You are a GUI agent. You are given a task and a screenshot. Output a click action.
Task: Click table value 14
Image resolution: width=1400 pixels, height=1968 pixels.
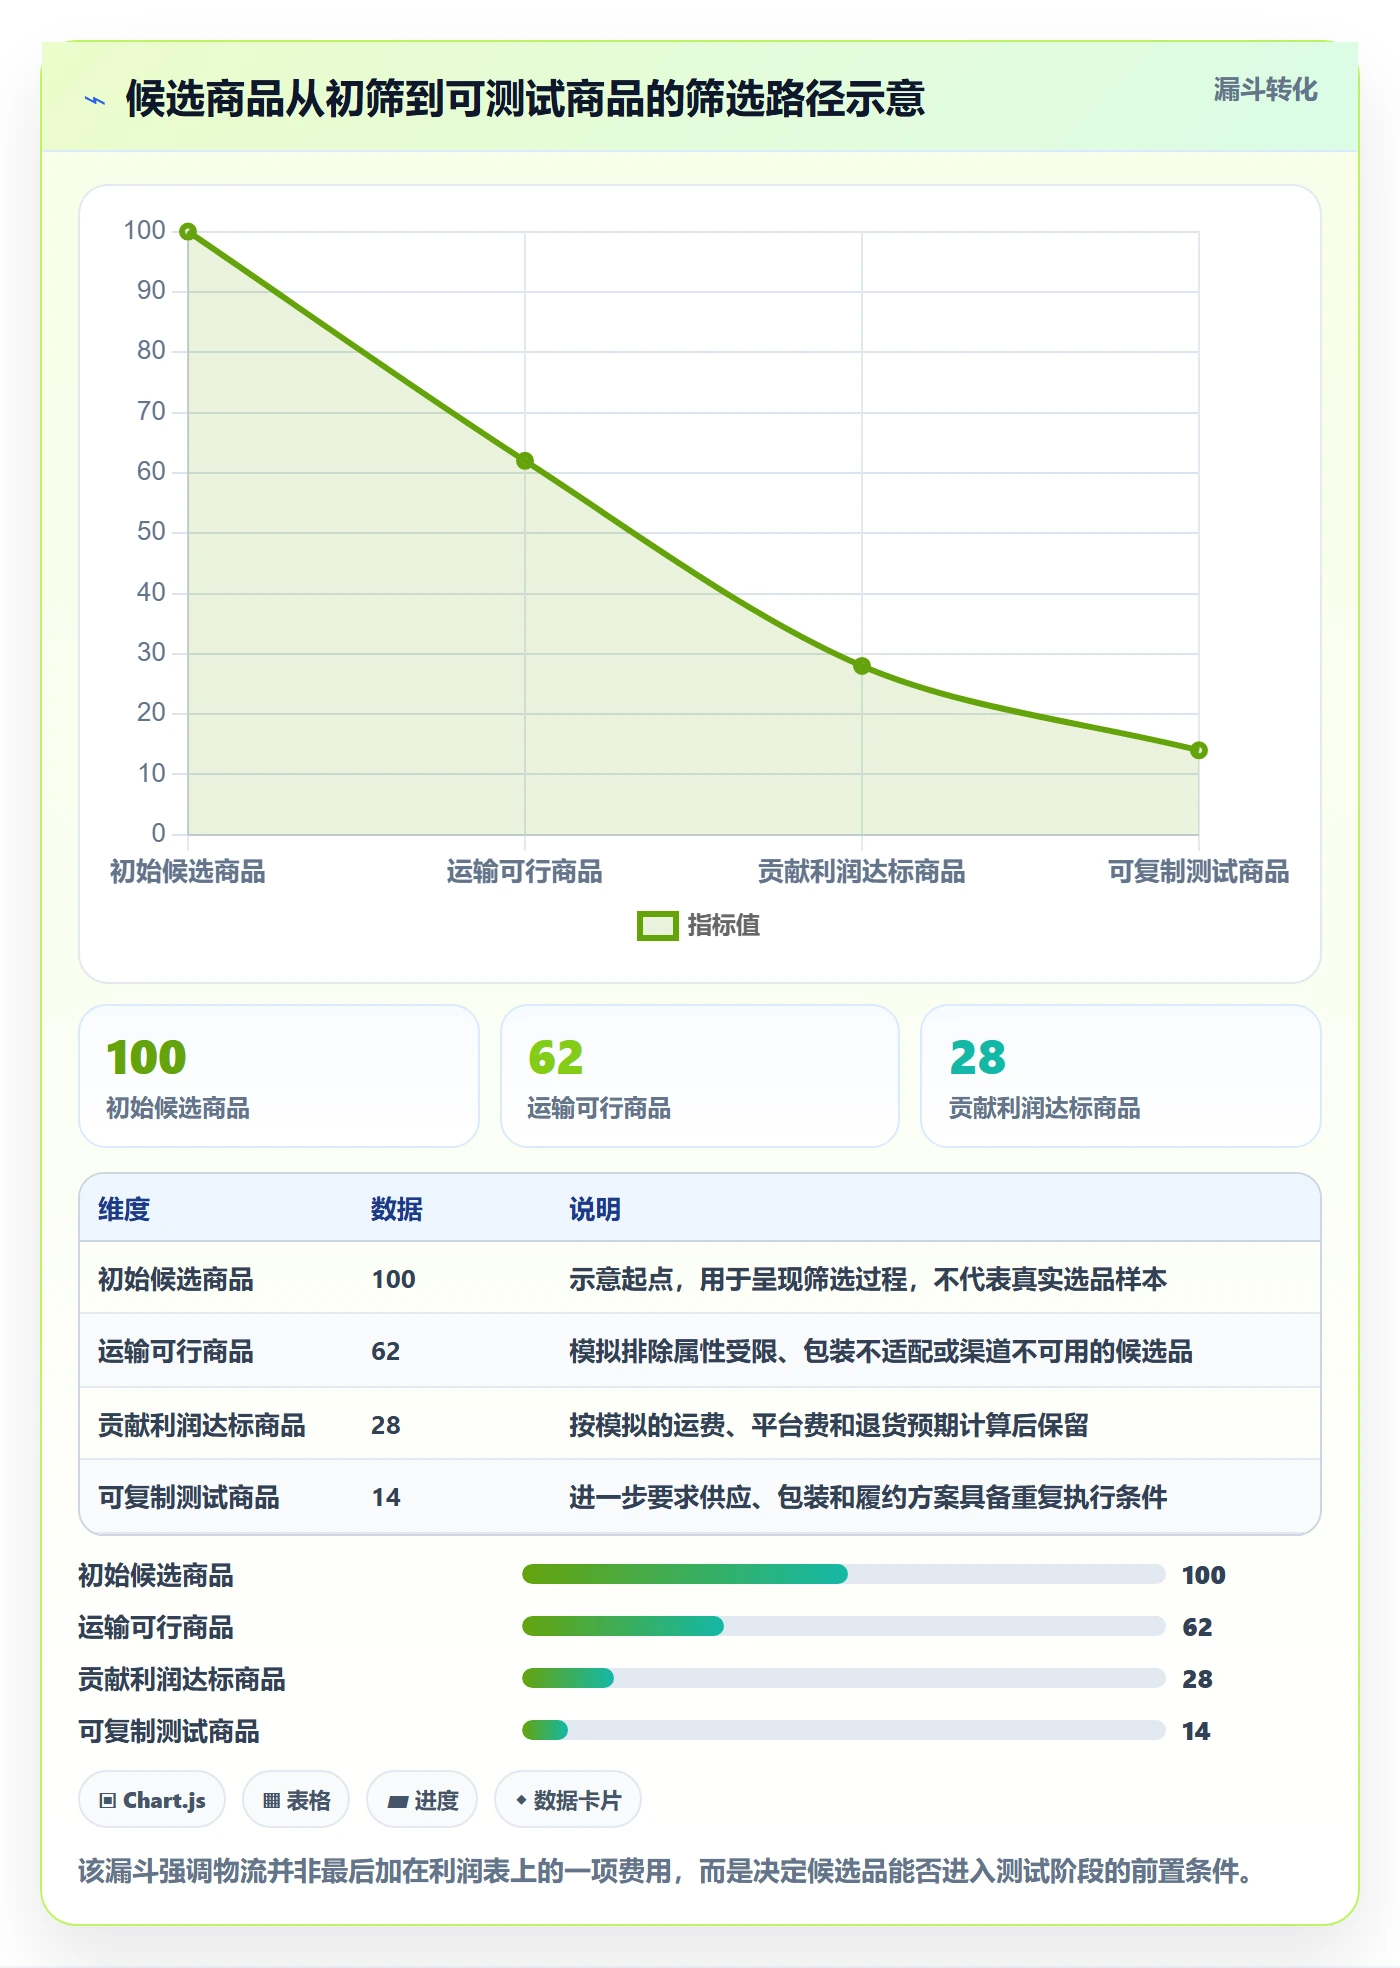coord(386,1497)
